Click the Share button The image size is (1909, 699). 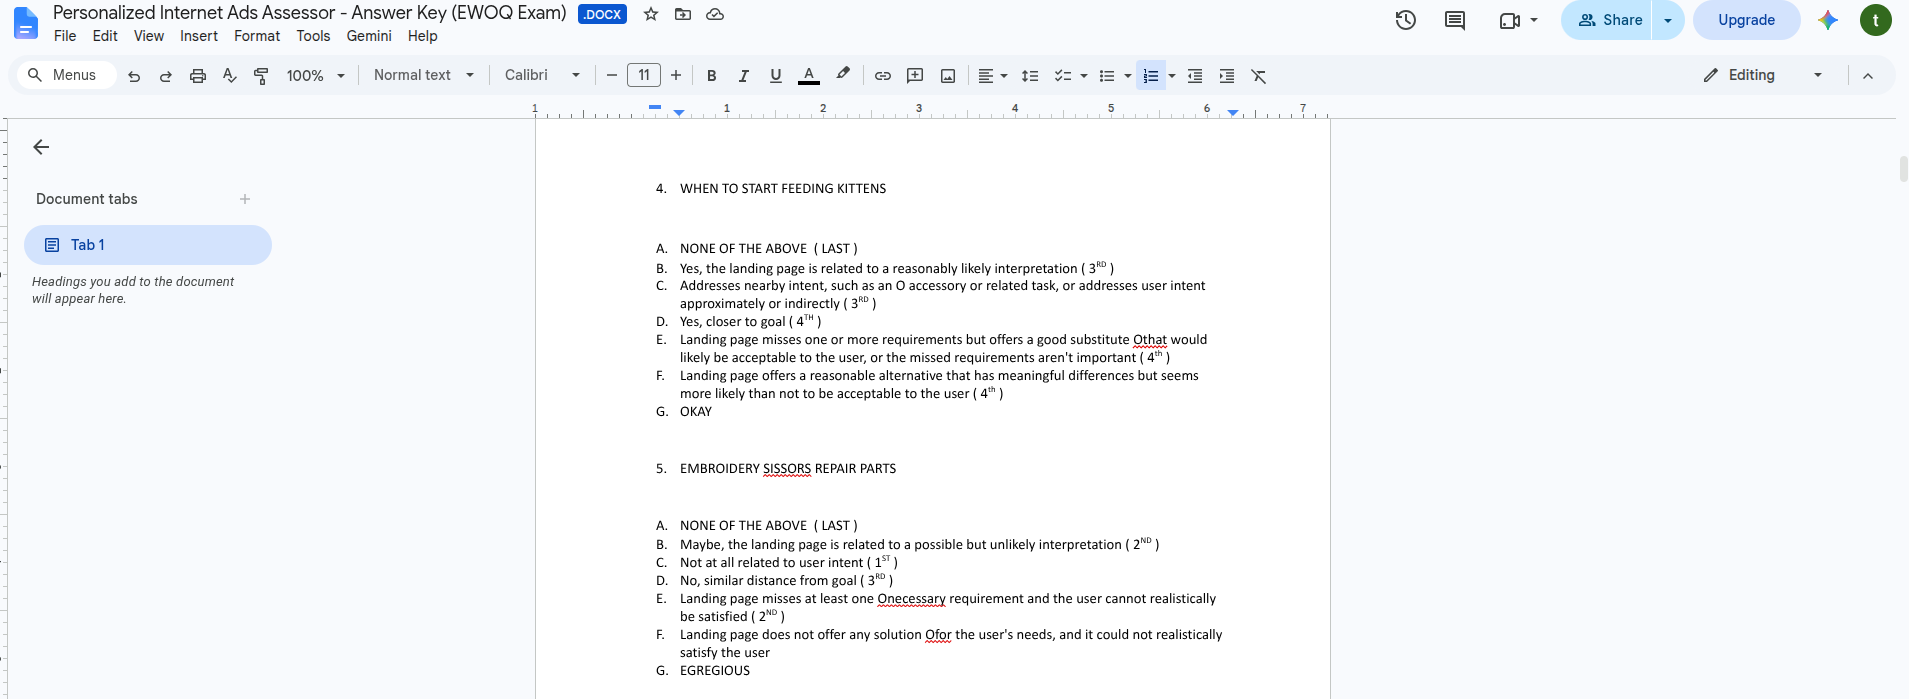pyautogui.click(x=1608, y=20)
